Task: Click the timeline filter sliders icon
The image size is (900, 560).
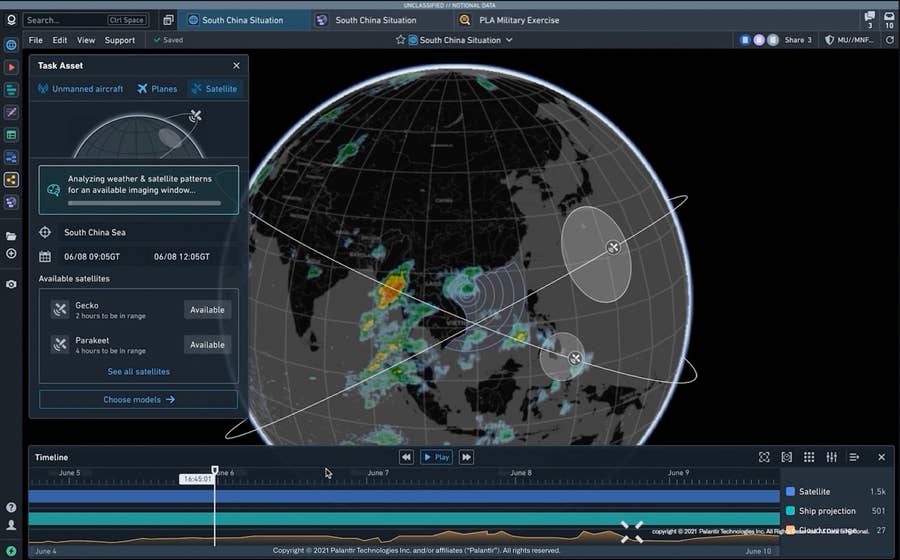Action: click(x=831, y=457)
